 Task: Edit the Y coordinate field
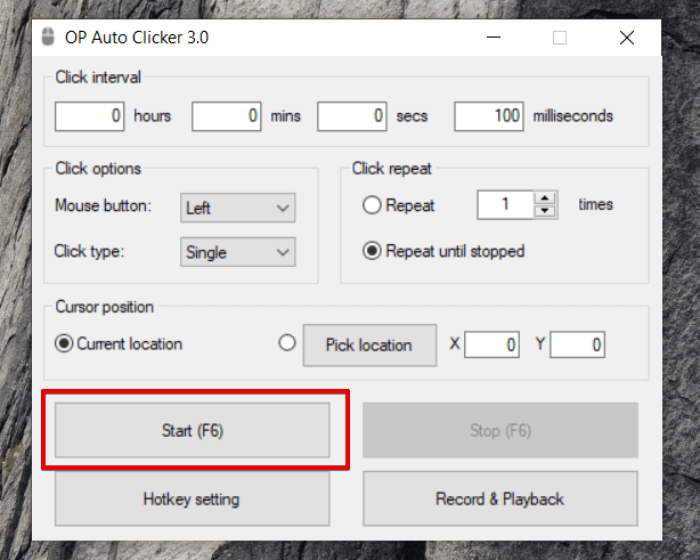pos(577,345)
